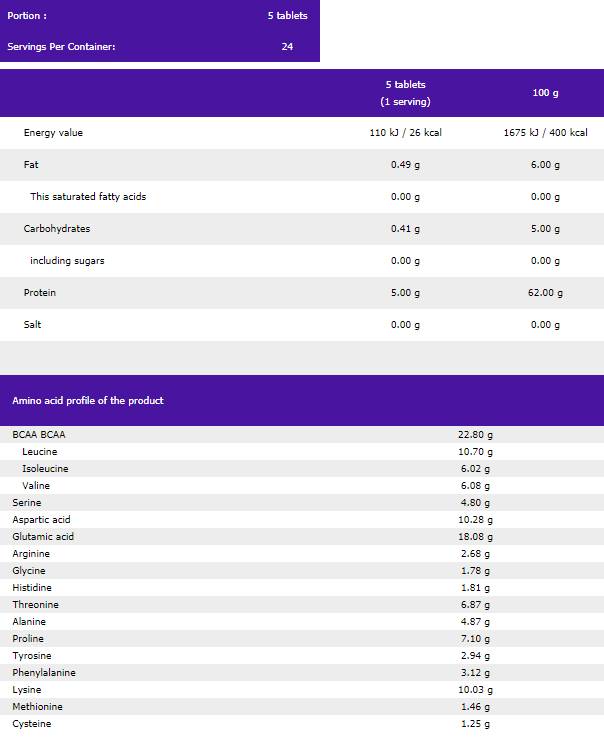
Task: Click the 'BCAA BCAA' row label
Action: pyautogui.click(x=39, y=435)
